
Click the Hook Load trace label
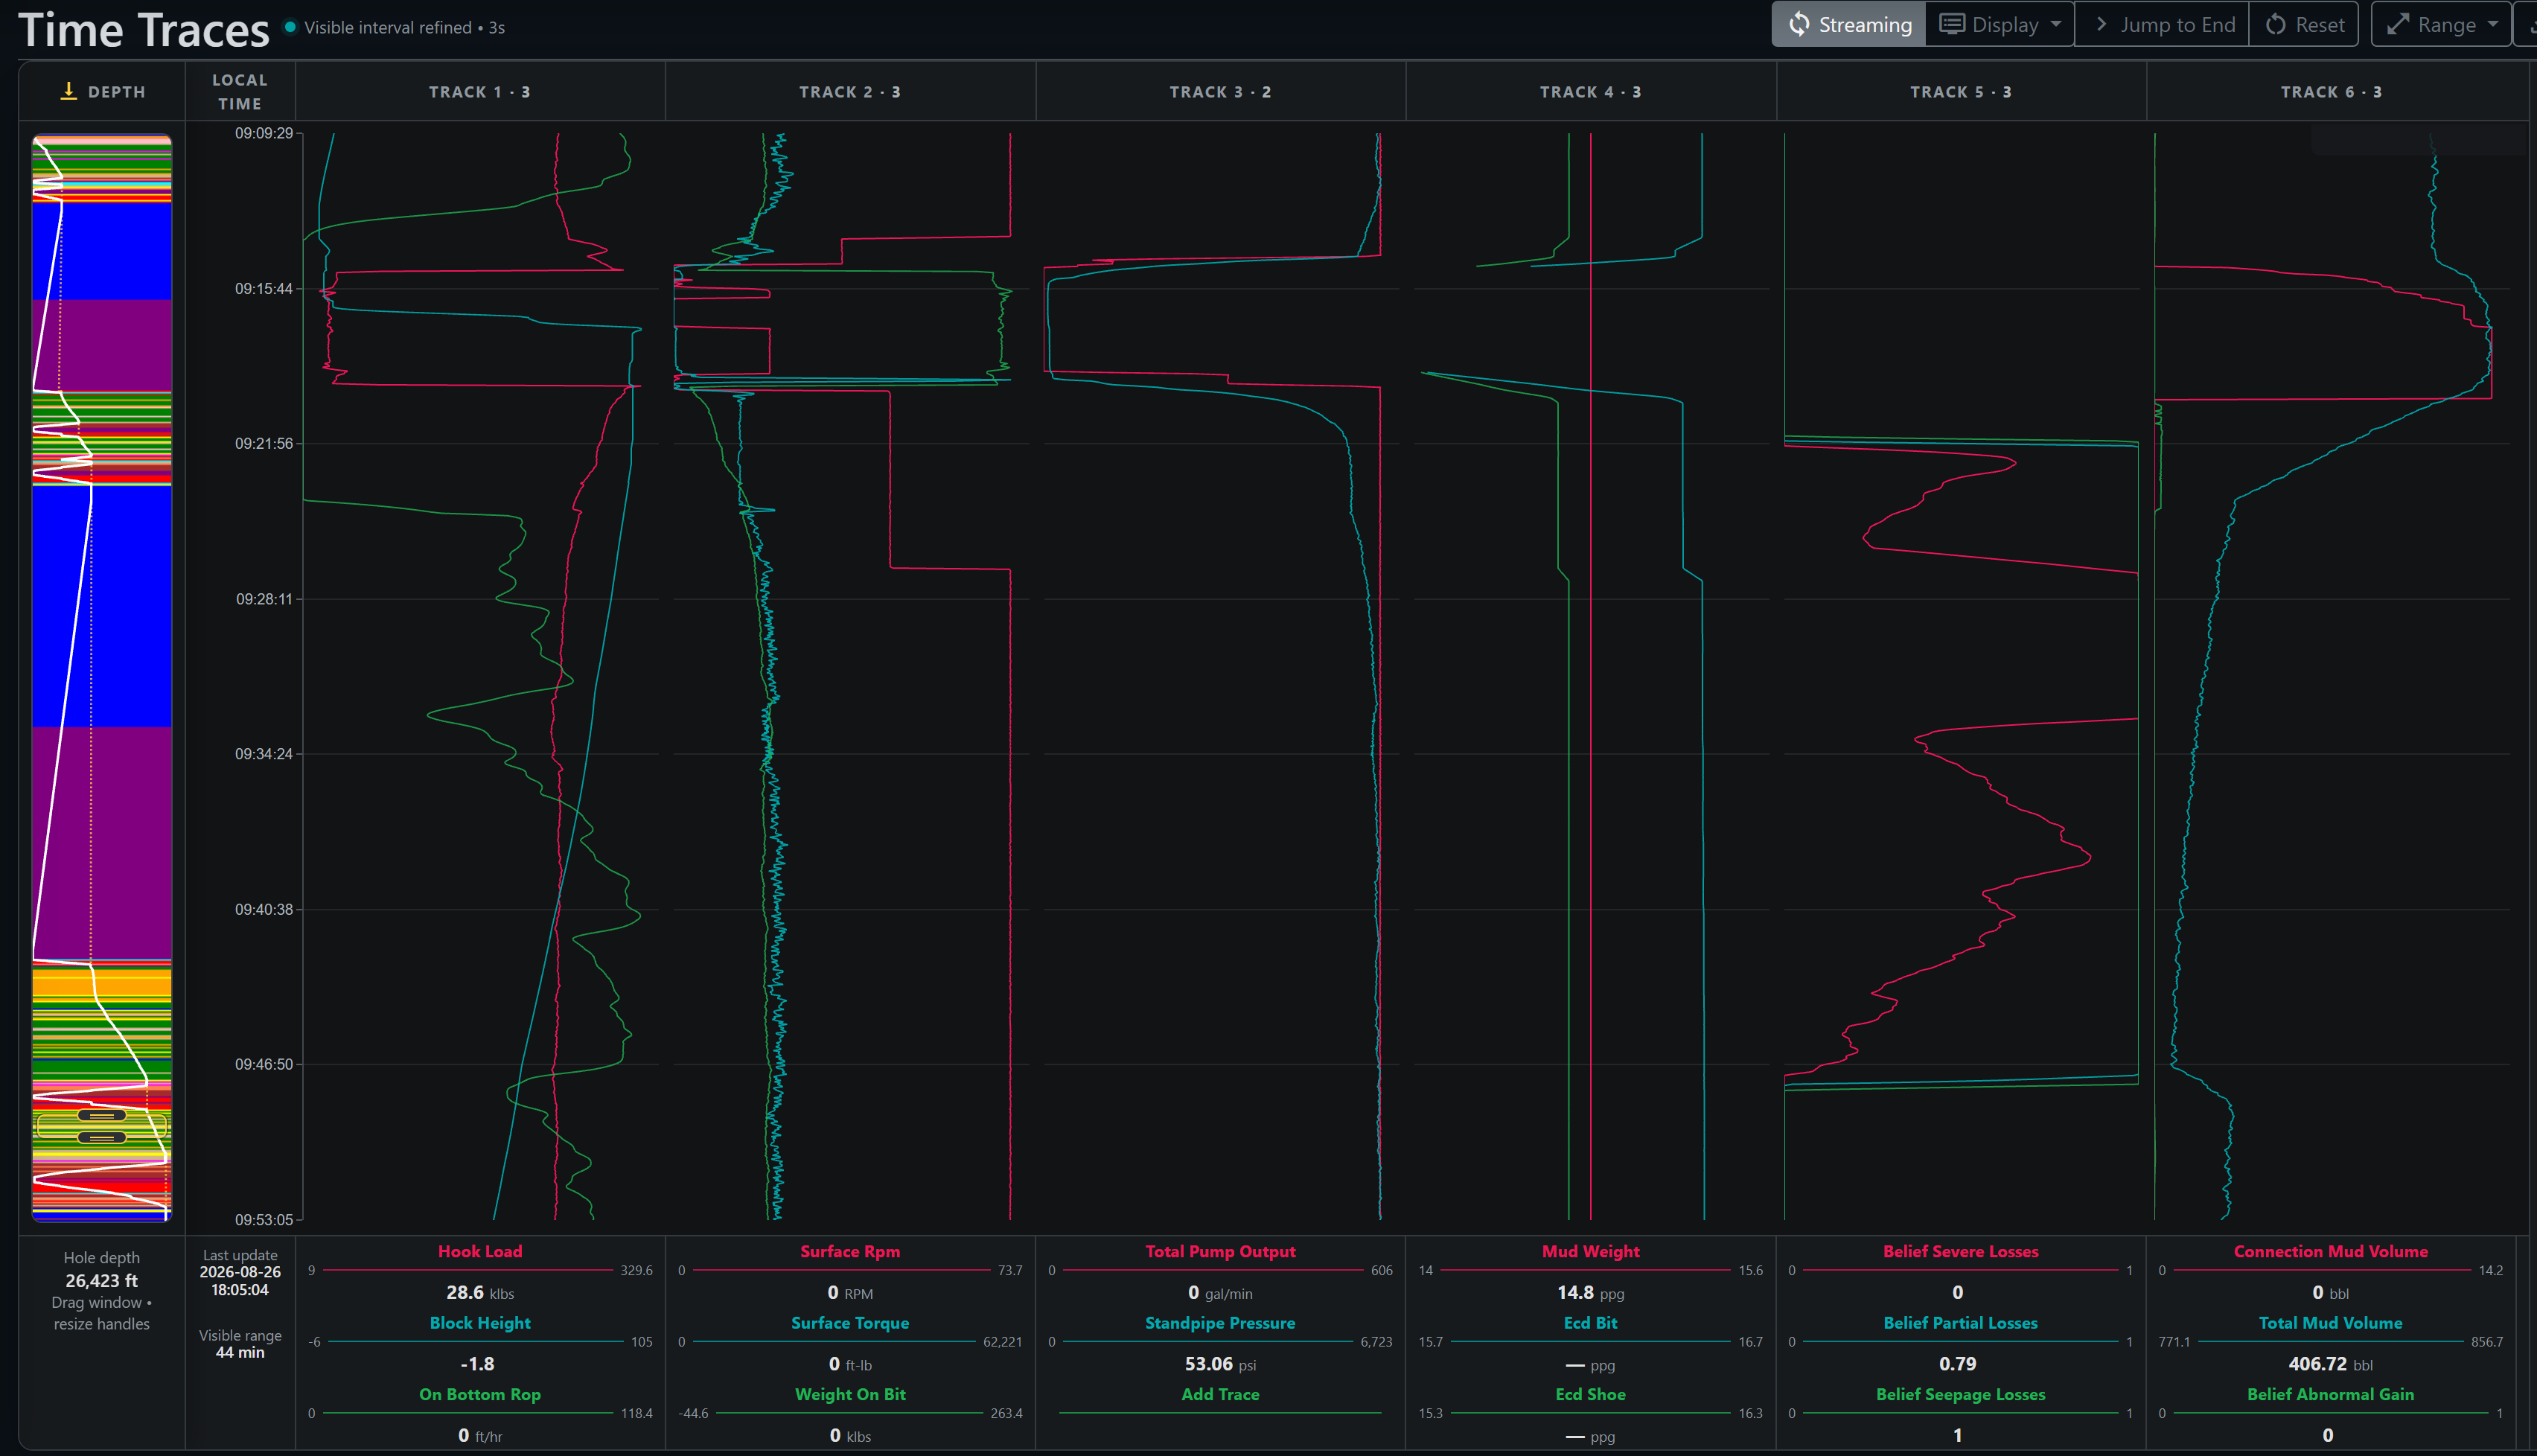(x=480, y=1251)
